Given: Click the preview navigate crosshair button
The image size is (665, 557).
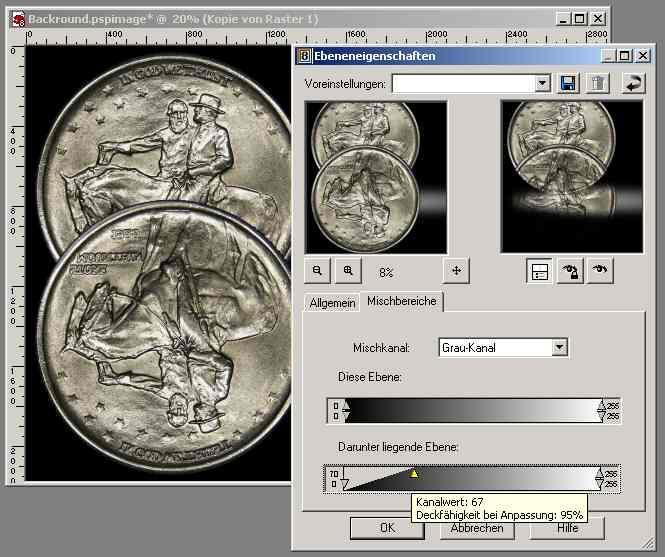Looking at the screenshot, I should tap(456, 270).
